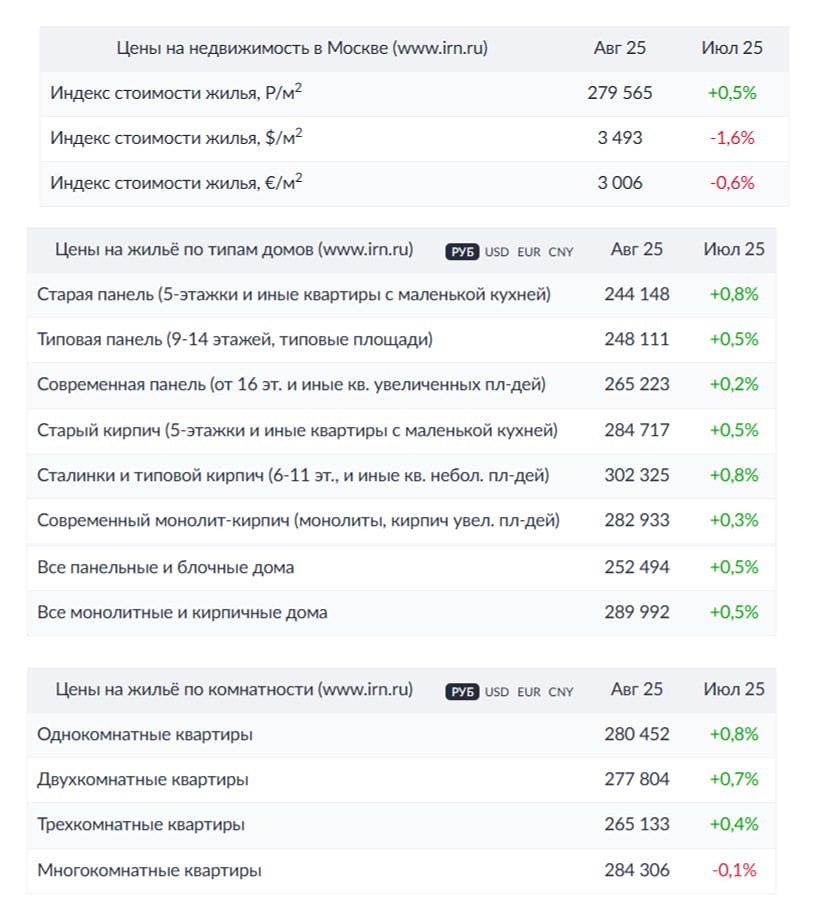Switch house-type prices table to CNY currency
818x915 pixels.
[560, 251]
